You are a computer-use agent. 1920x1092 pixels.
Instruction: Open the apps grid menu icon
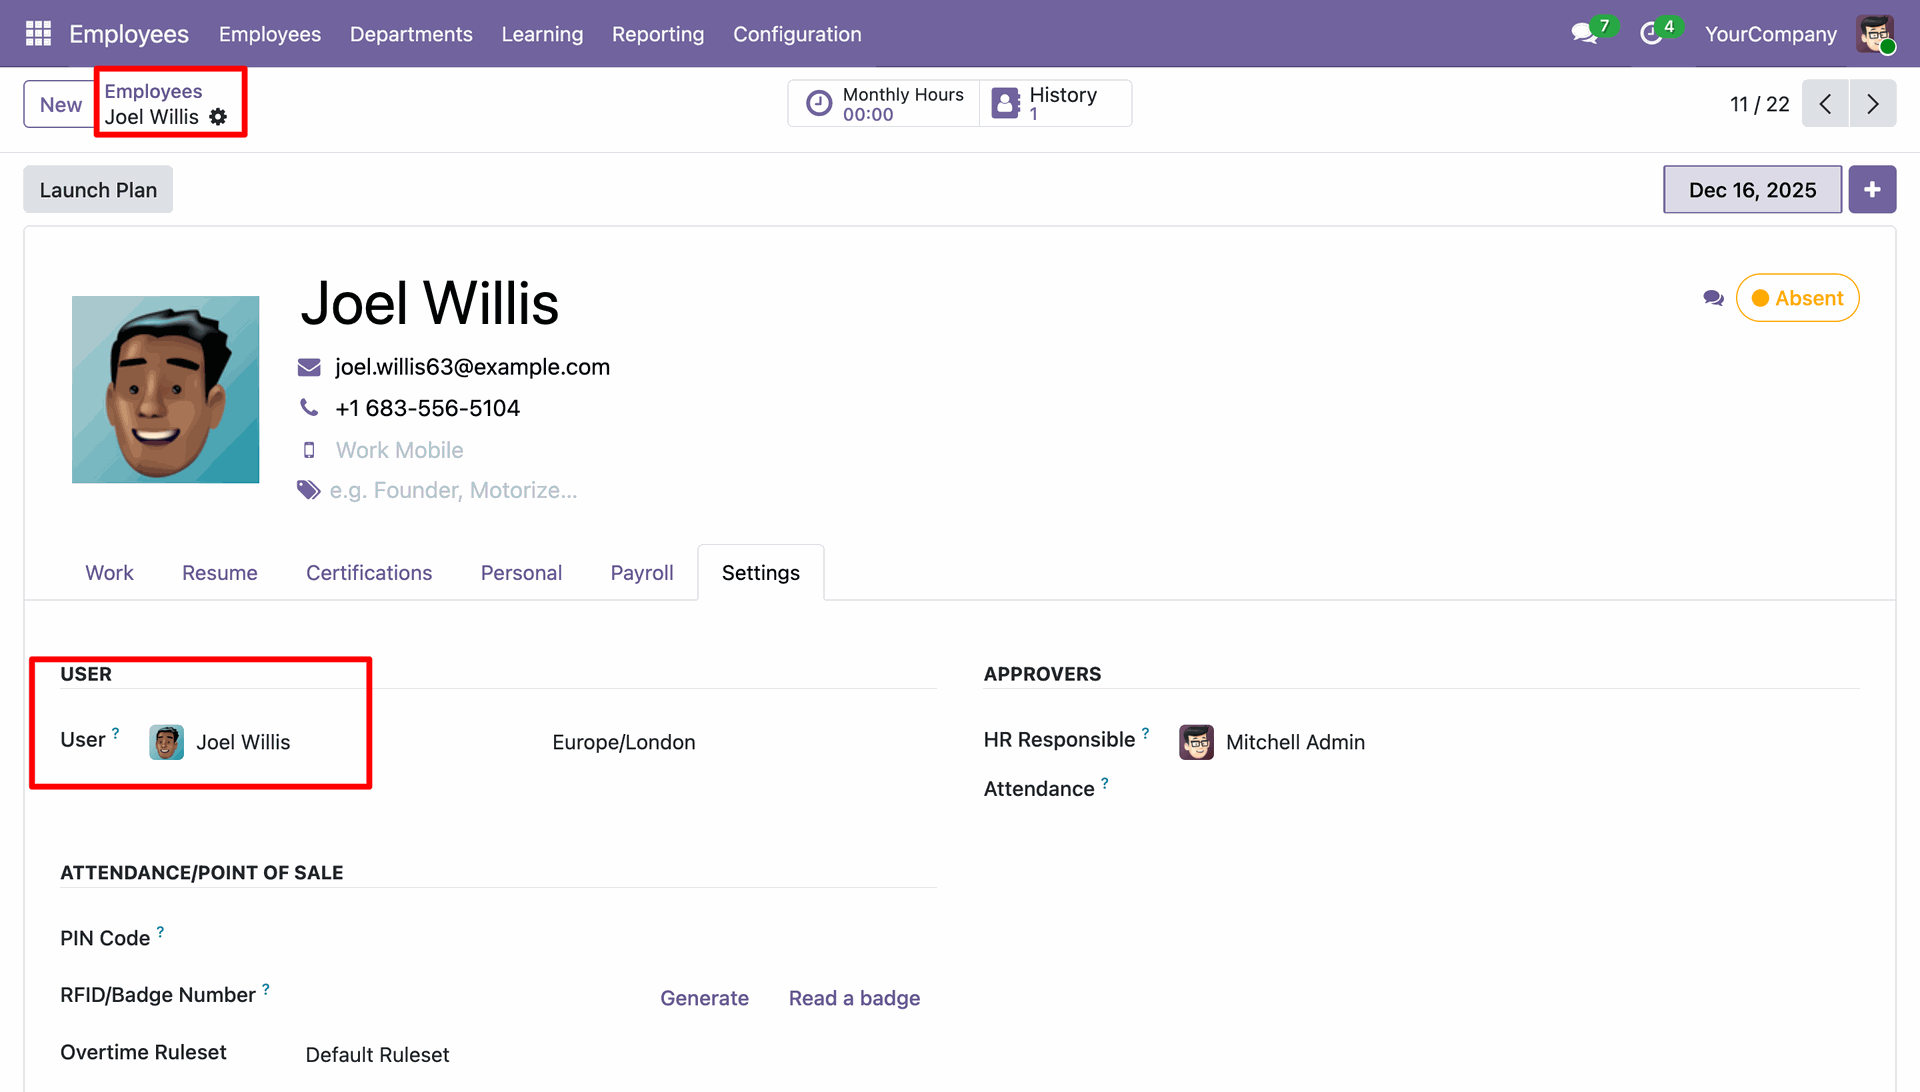[x=38, y=34]
